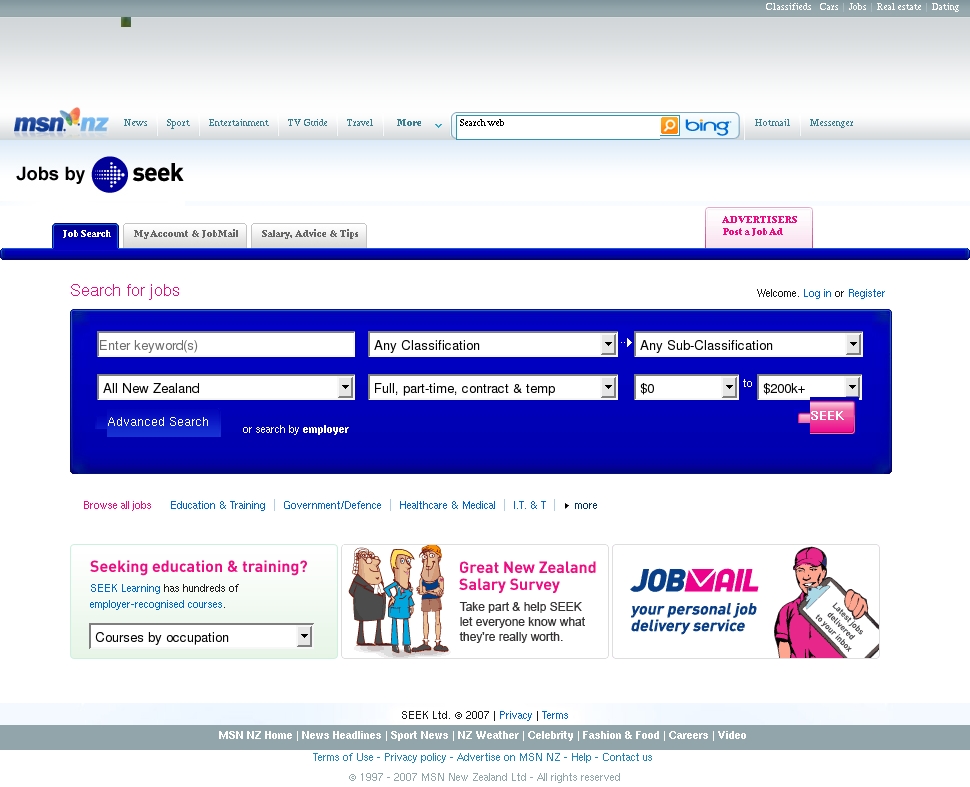
Task: Click Jobs in top bar
Action: point(857,7)
